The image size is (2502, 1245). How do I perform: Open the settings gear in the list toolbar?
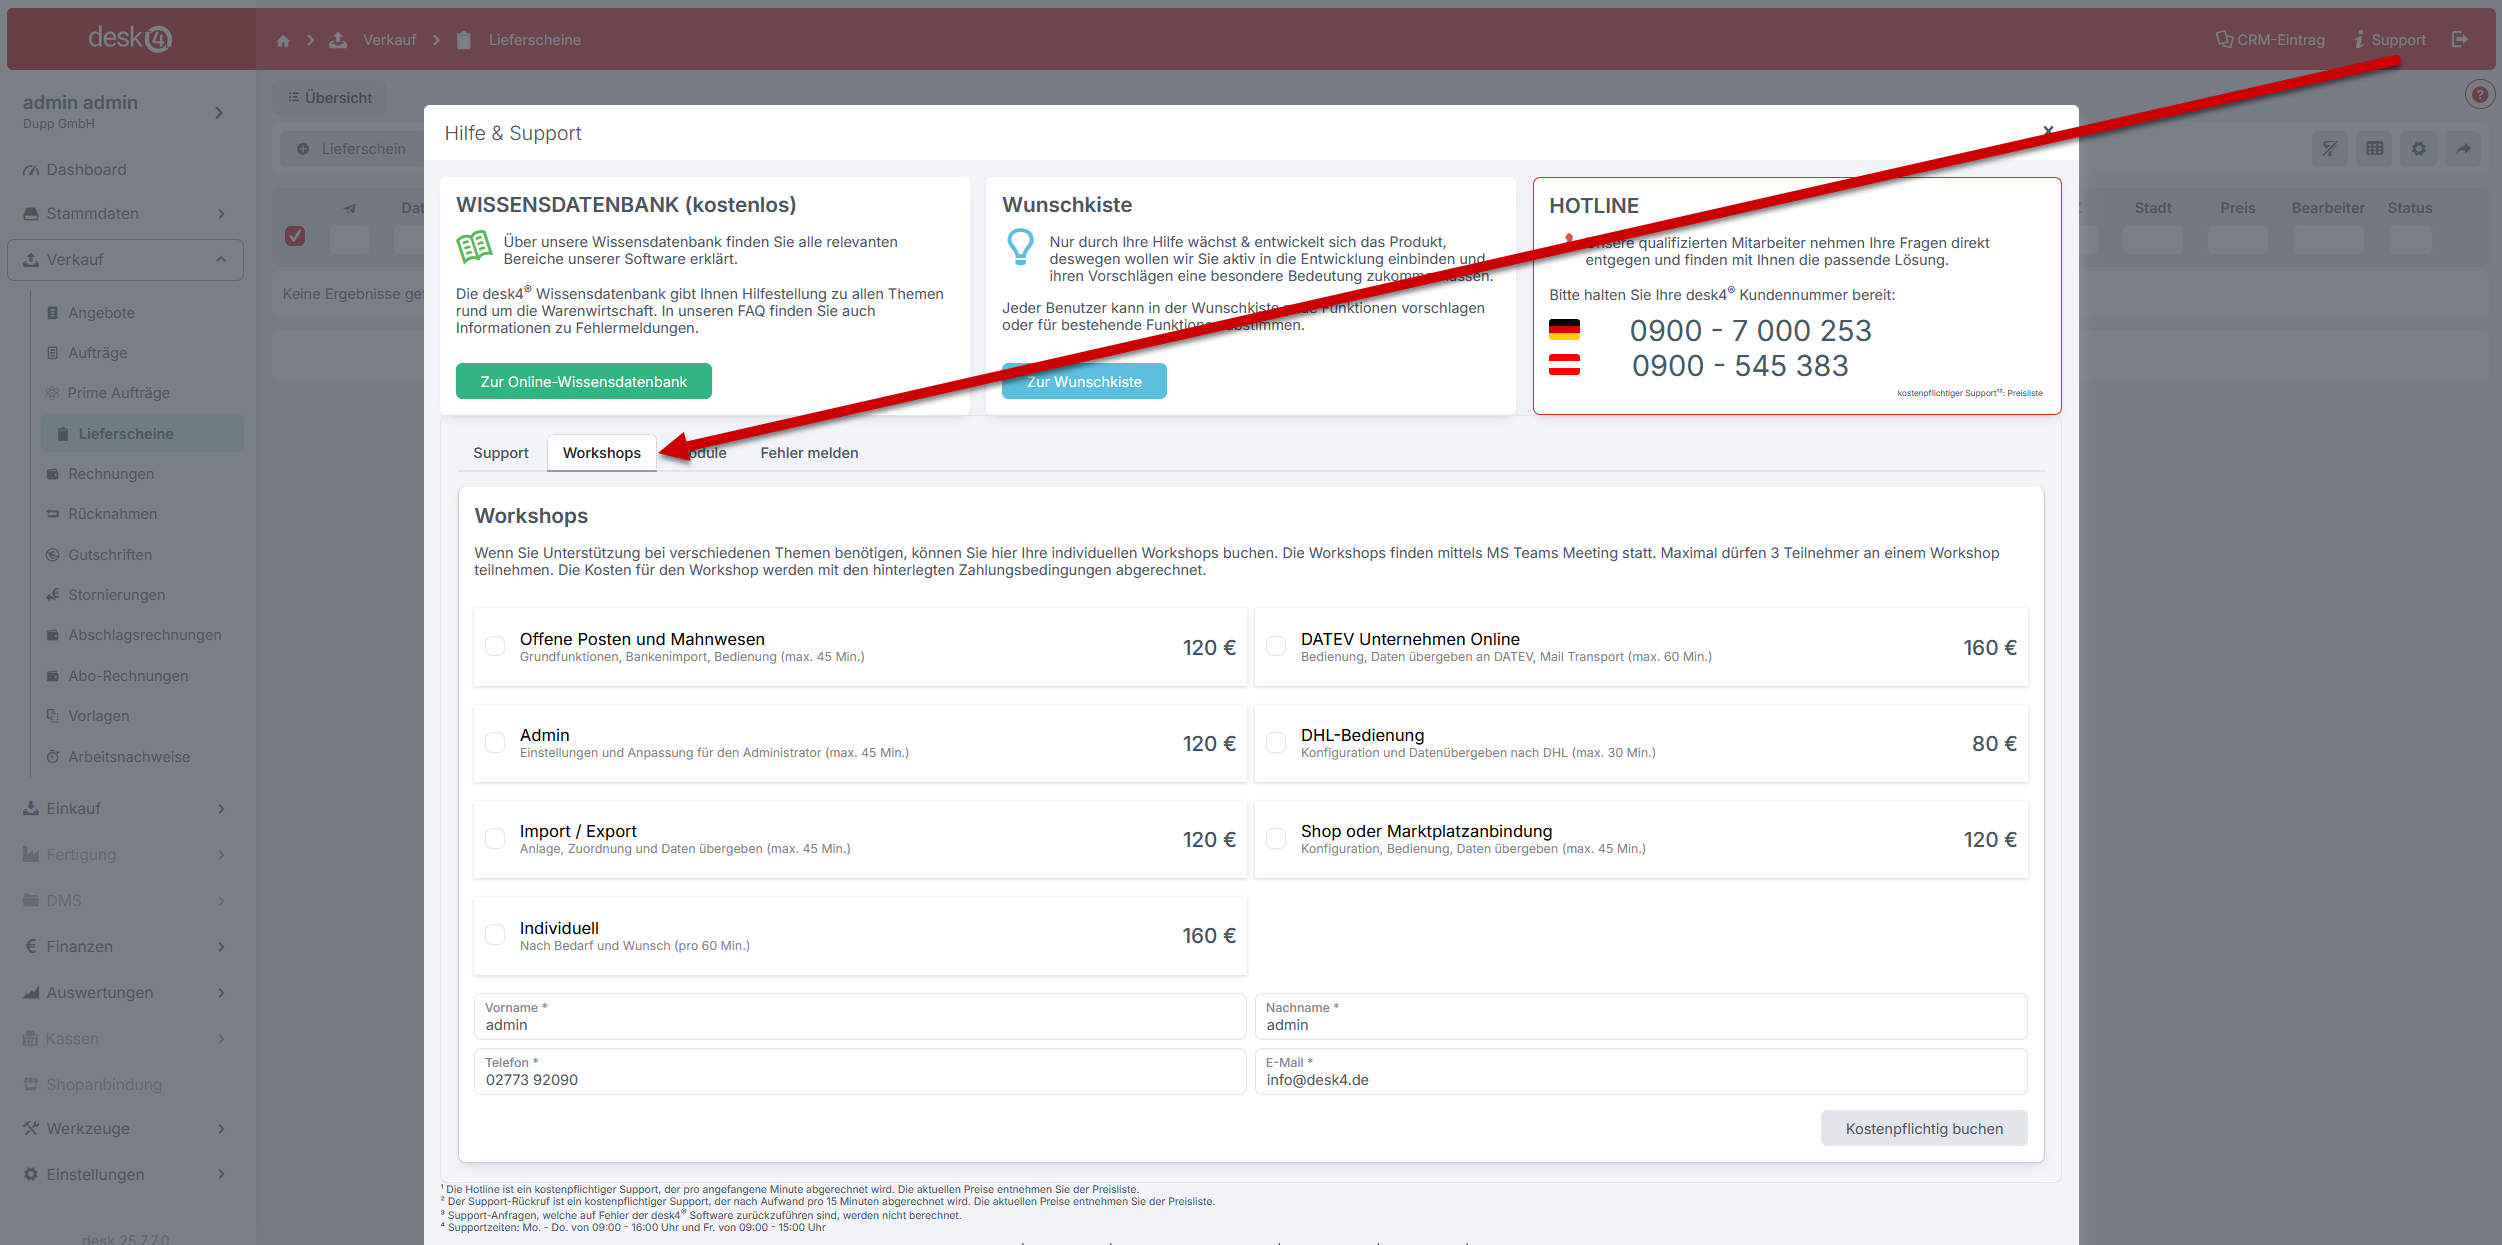pyautogui.click(x=2419, y=149)
